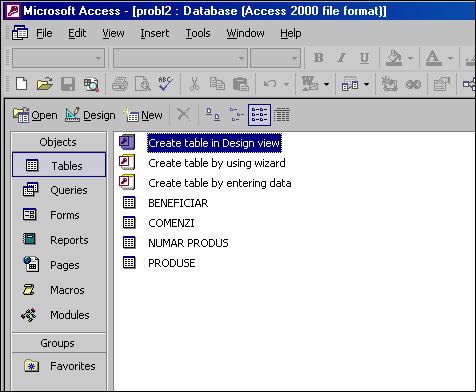Click the Analyze toolbar icon
476x392 pixels.
click(x=350, y=84)
